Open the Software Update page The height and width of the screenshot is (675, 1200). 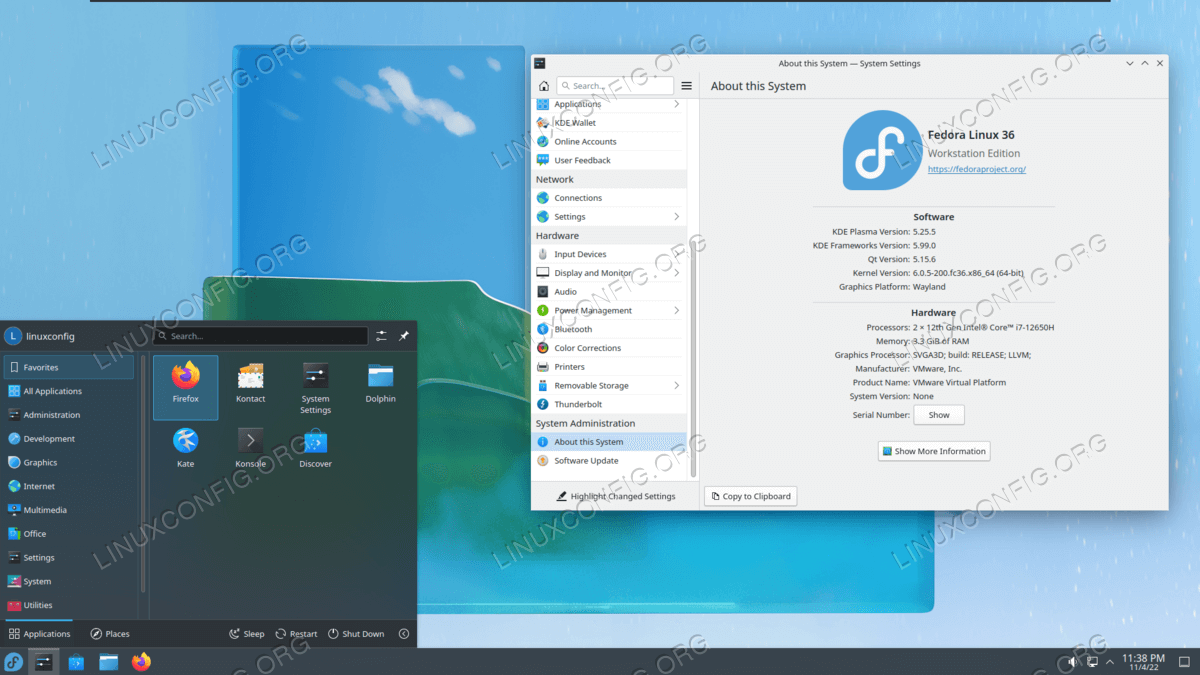point(609,461)
